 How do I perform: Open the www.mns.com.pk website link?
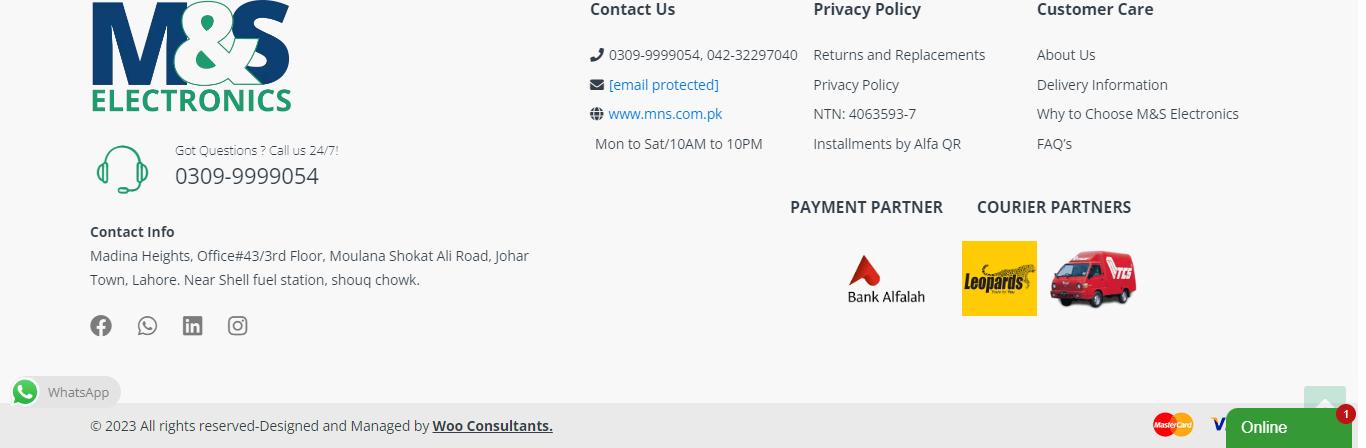(665, 114)
